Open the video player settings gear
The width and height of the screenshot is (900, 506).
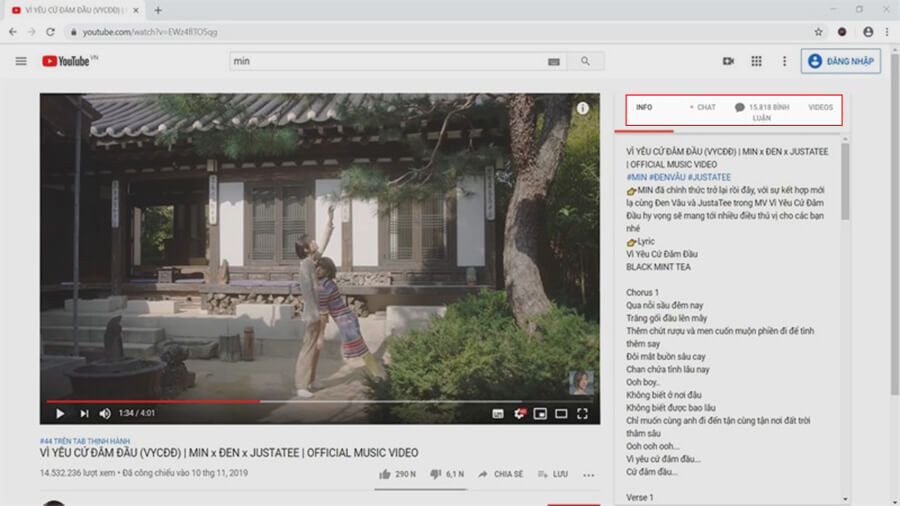tap(519, 414)
